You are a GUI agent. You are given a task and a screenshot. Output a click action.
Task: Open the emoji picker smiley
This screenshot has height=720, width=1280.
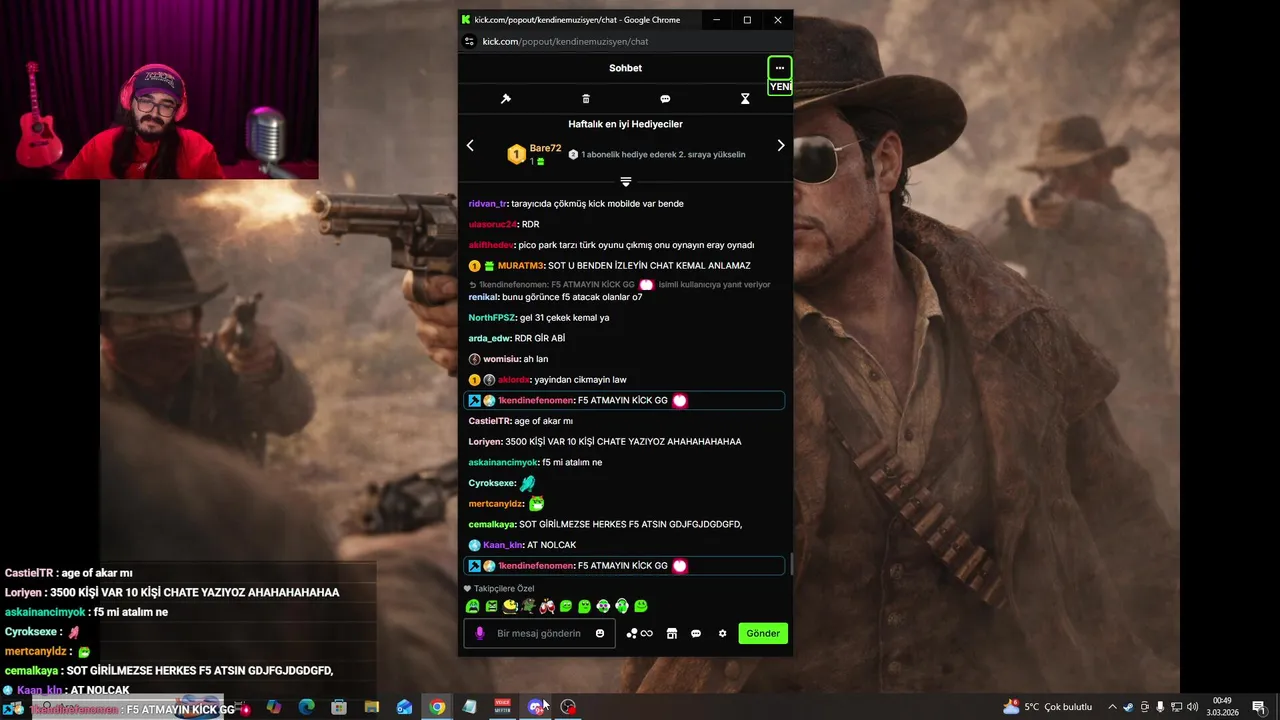point(600,633)
